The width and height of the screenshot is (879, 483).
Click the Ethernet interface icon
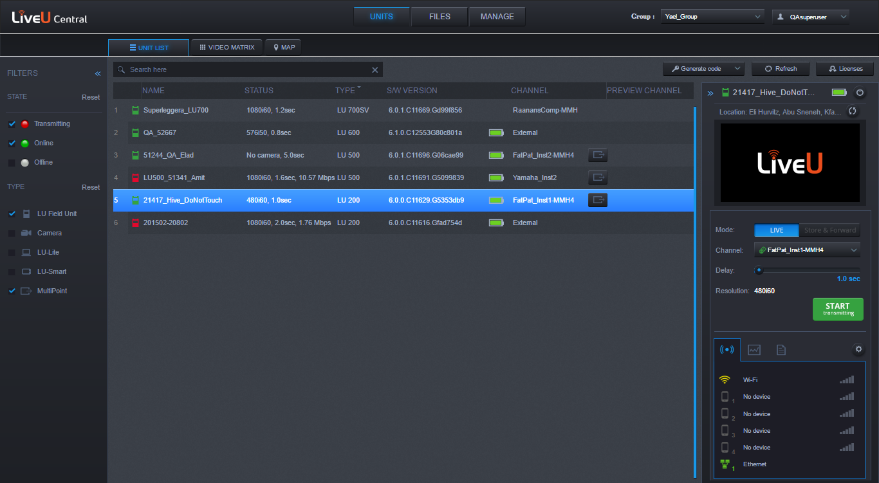coord(725,464)
